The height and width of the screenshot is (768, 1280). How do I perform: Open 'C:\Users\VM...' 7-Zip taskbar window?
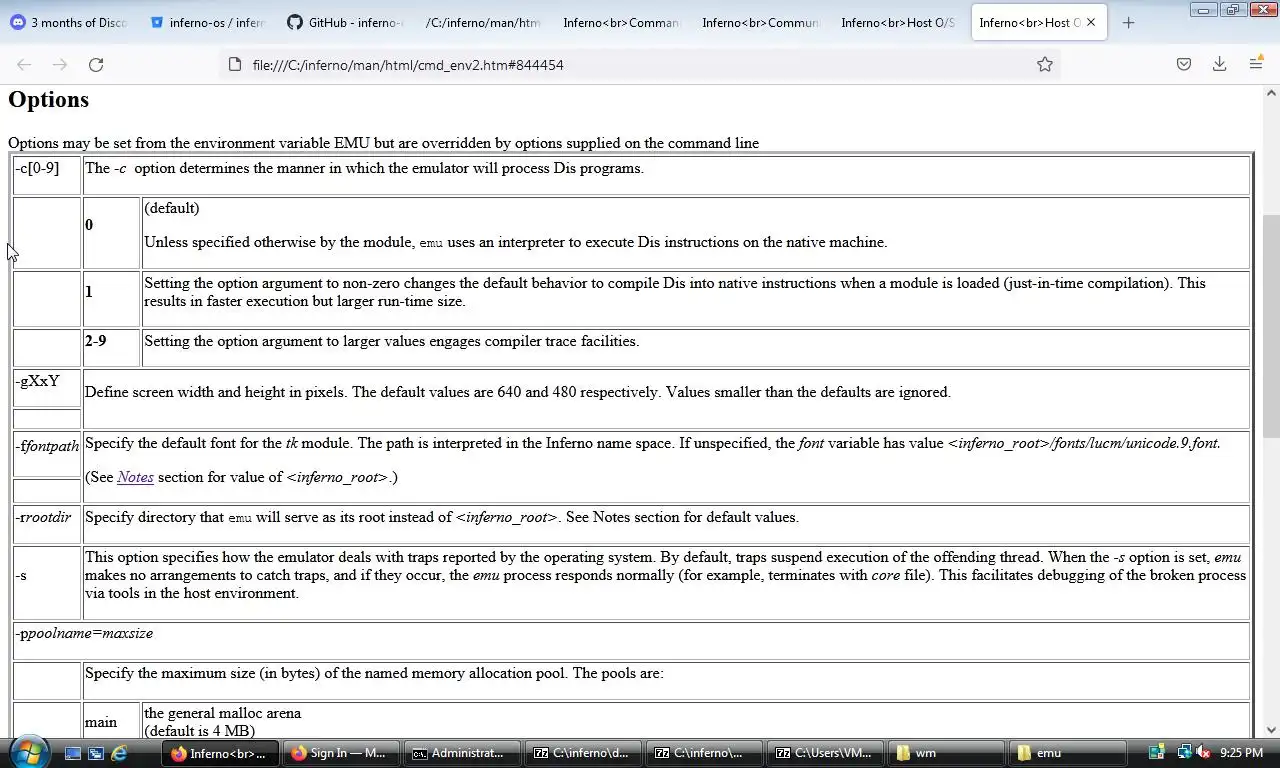coord(825,753)
